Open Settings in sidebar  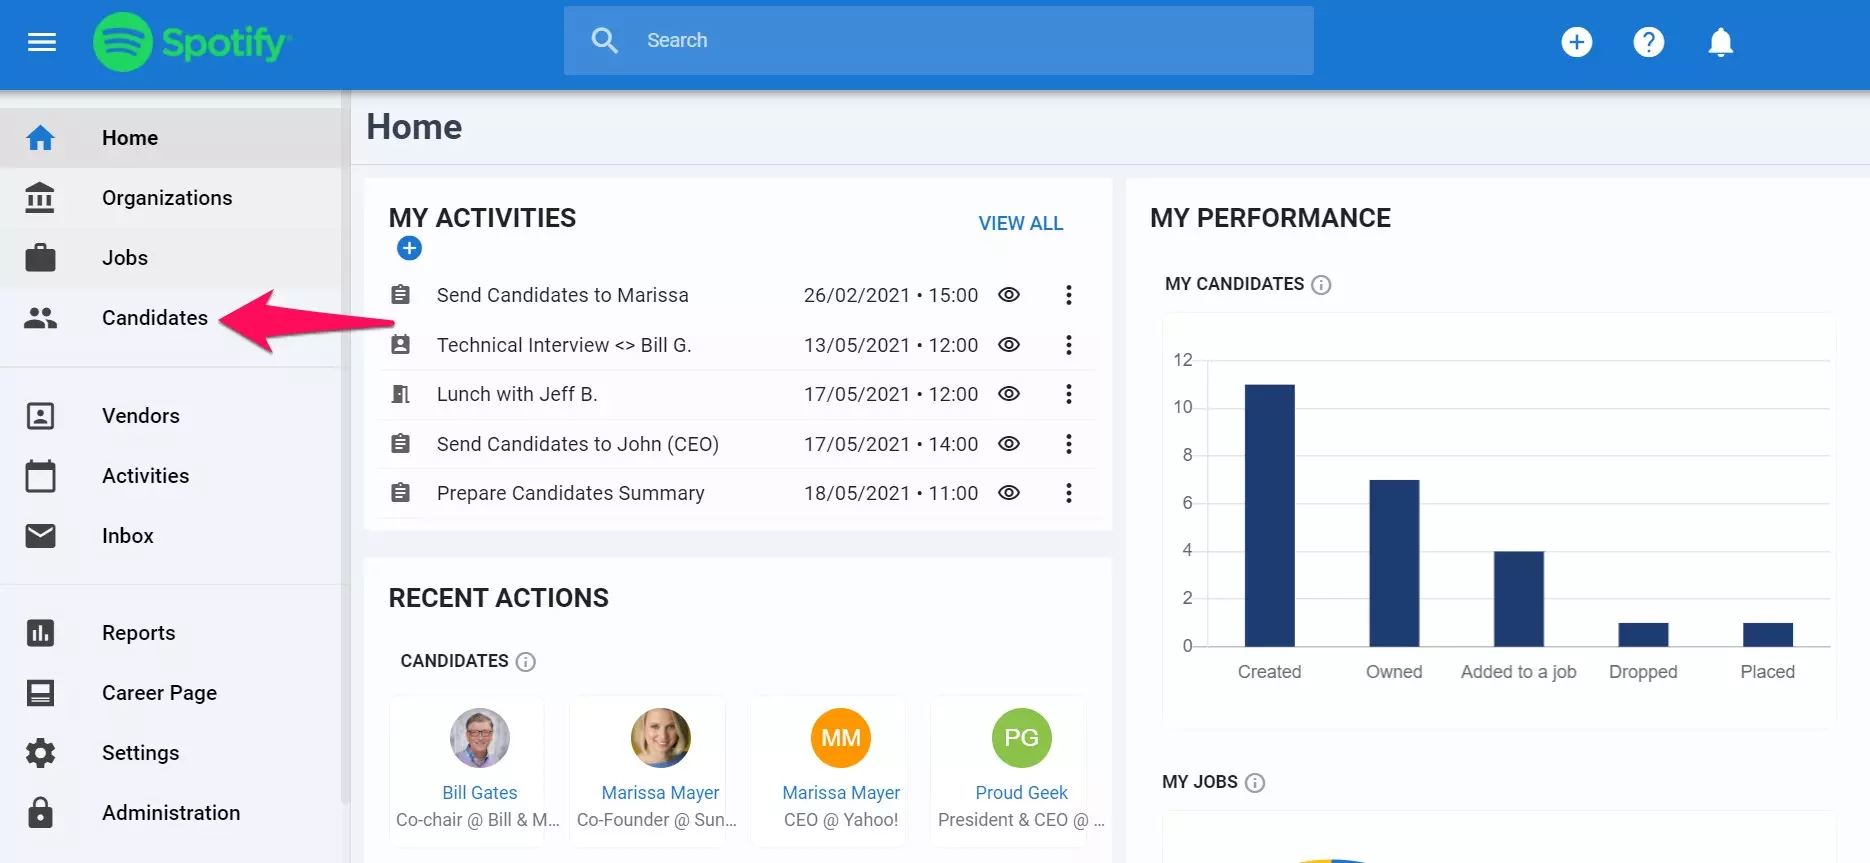(x=141, y=753)
